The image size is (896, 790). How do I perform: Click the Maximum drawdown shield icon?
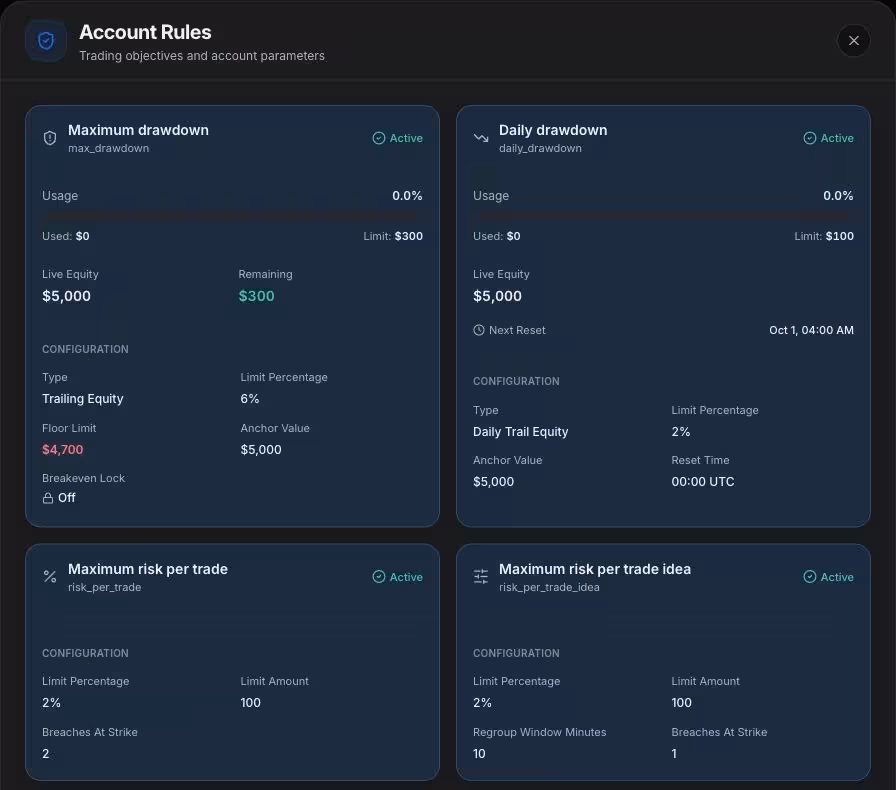50,138
